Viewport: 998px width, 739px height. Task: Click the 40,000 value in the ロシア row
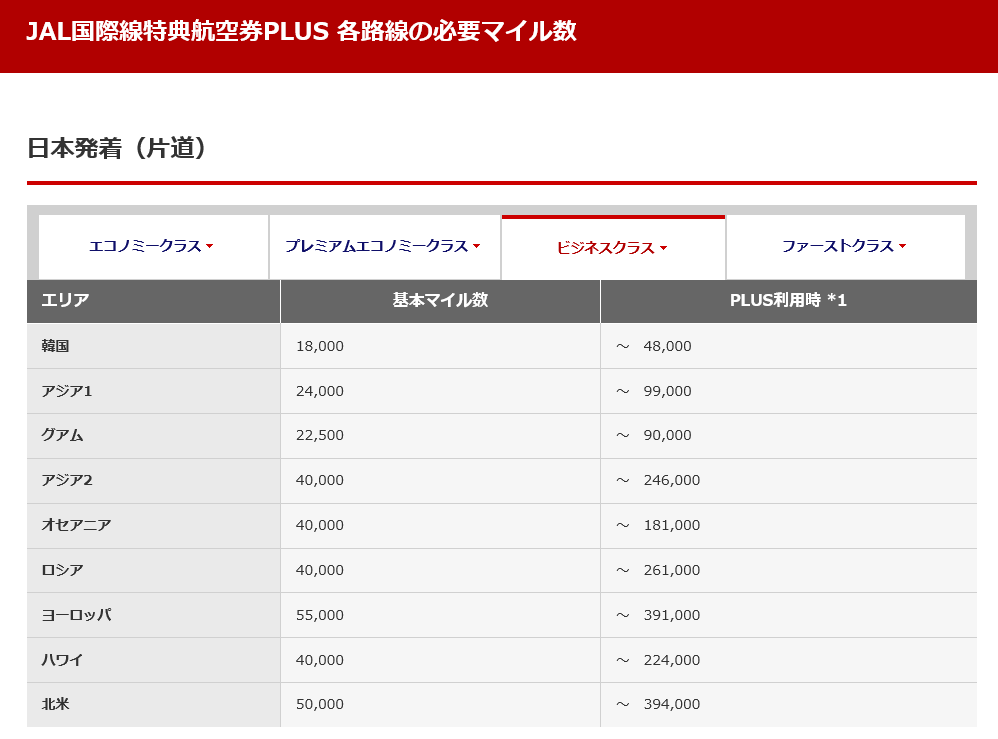click(320, 570)
